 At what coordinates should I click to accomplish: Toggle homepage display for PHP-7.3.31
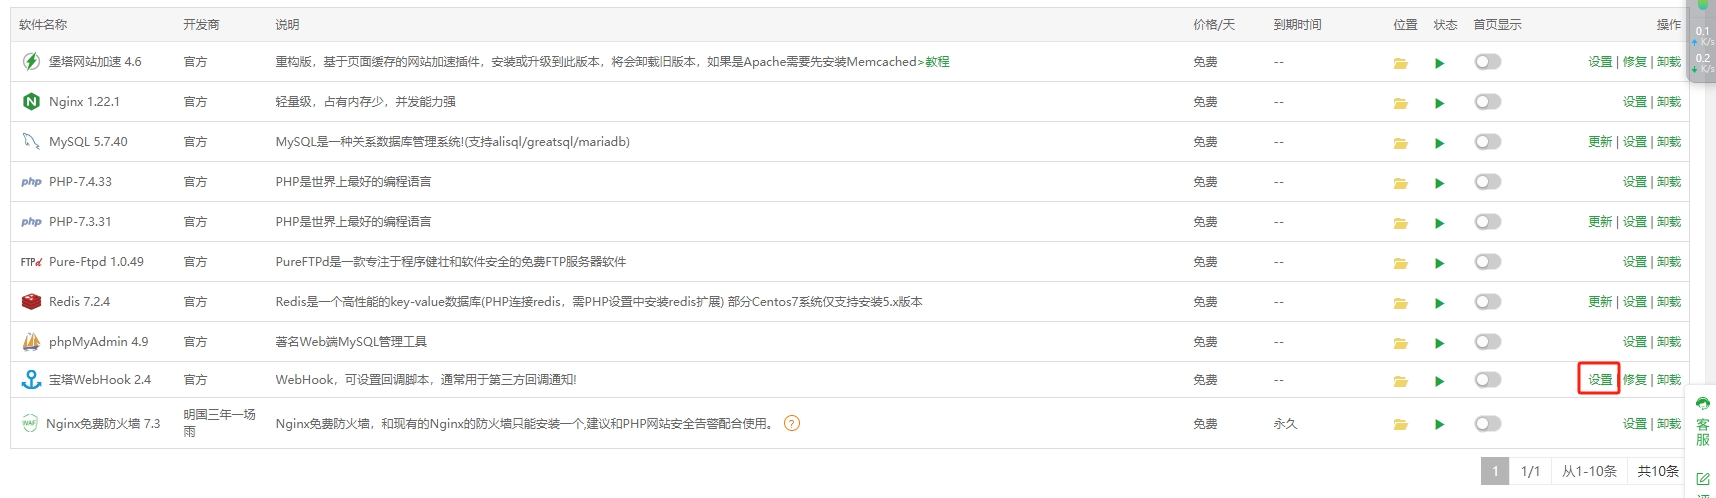(x=1487, y=222)
